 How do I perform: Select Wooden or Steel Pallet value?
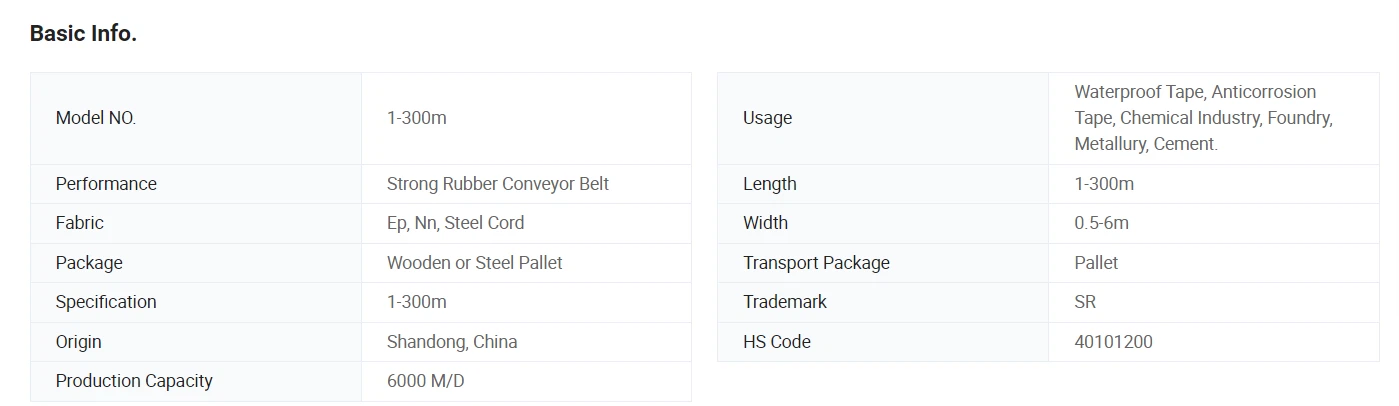point(474,263)
